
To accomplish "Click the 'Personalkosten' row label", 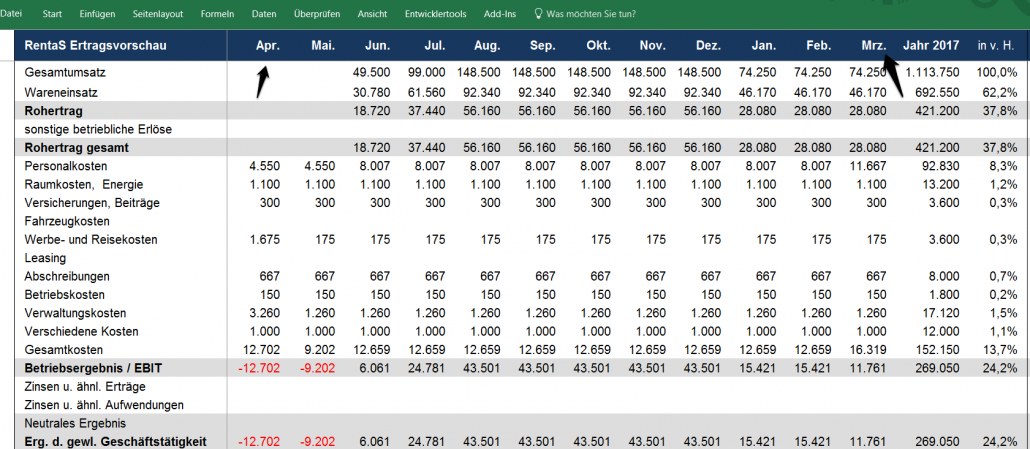I will (x=65, y=166).
